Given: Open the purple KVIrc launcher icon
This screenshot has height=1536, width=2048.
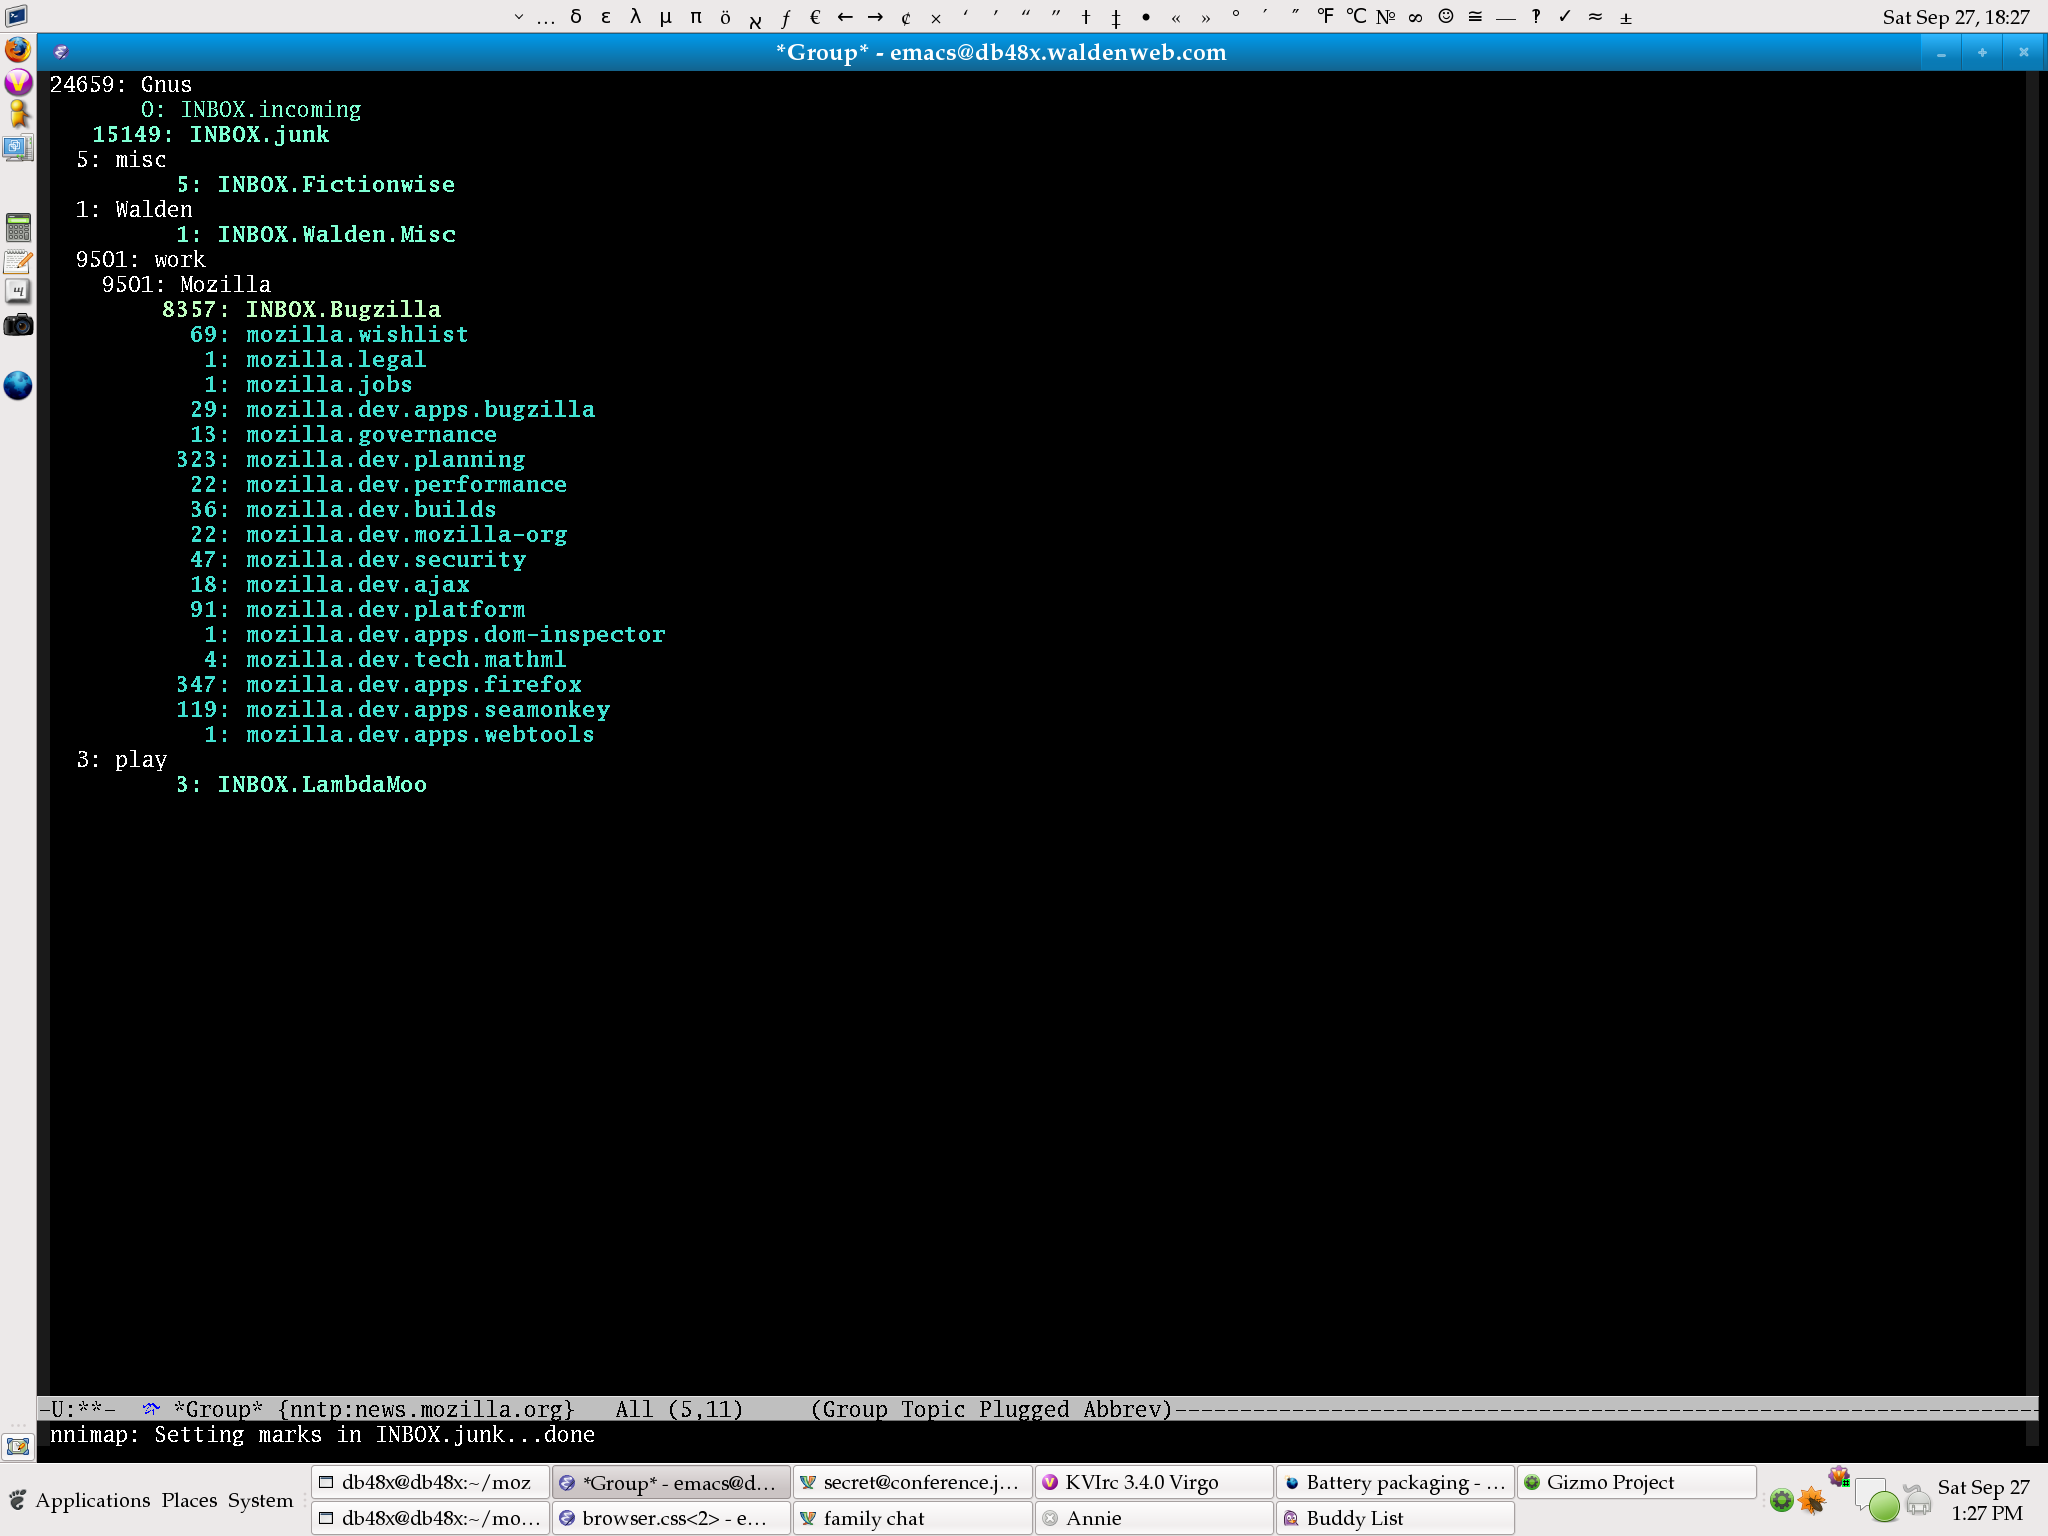Looking at the screenshot, I should 18,82.
